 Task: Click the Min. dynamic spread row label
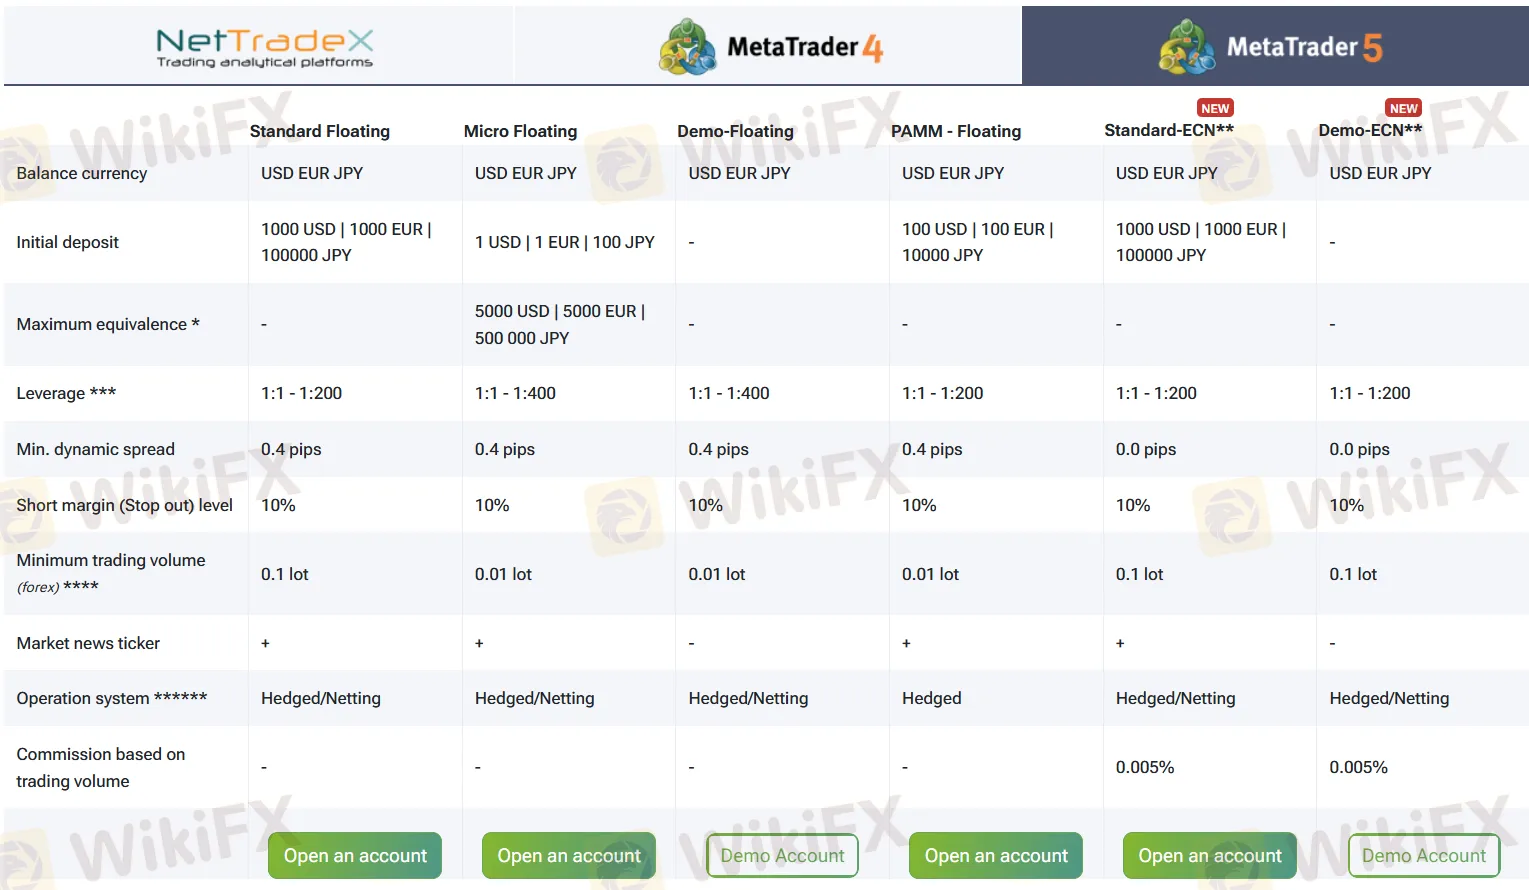[x=95, y=449]
